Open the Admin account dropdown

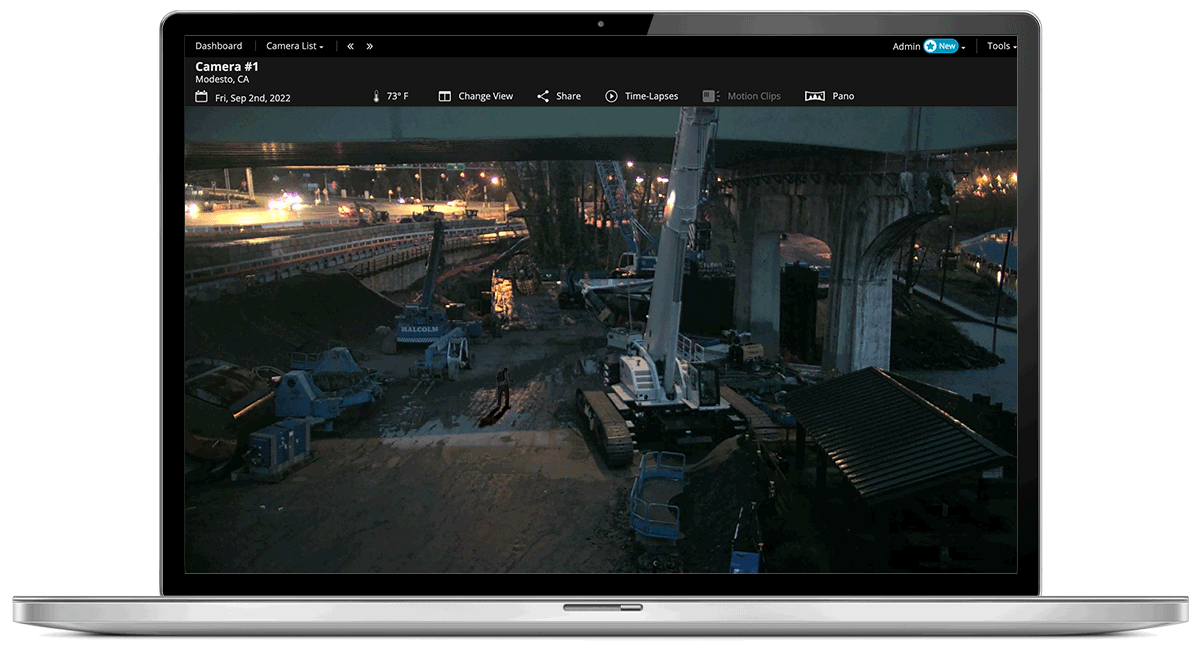(x=908, y=45)
